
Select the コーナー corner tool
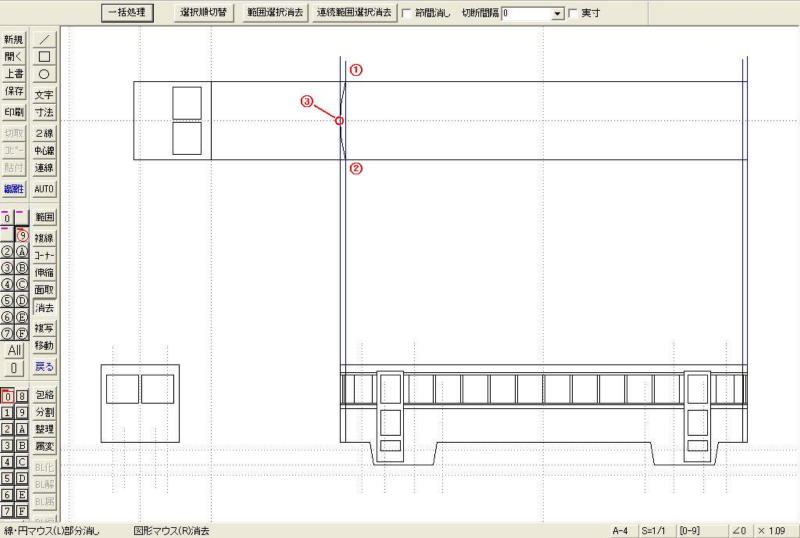coord(44,255)
